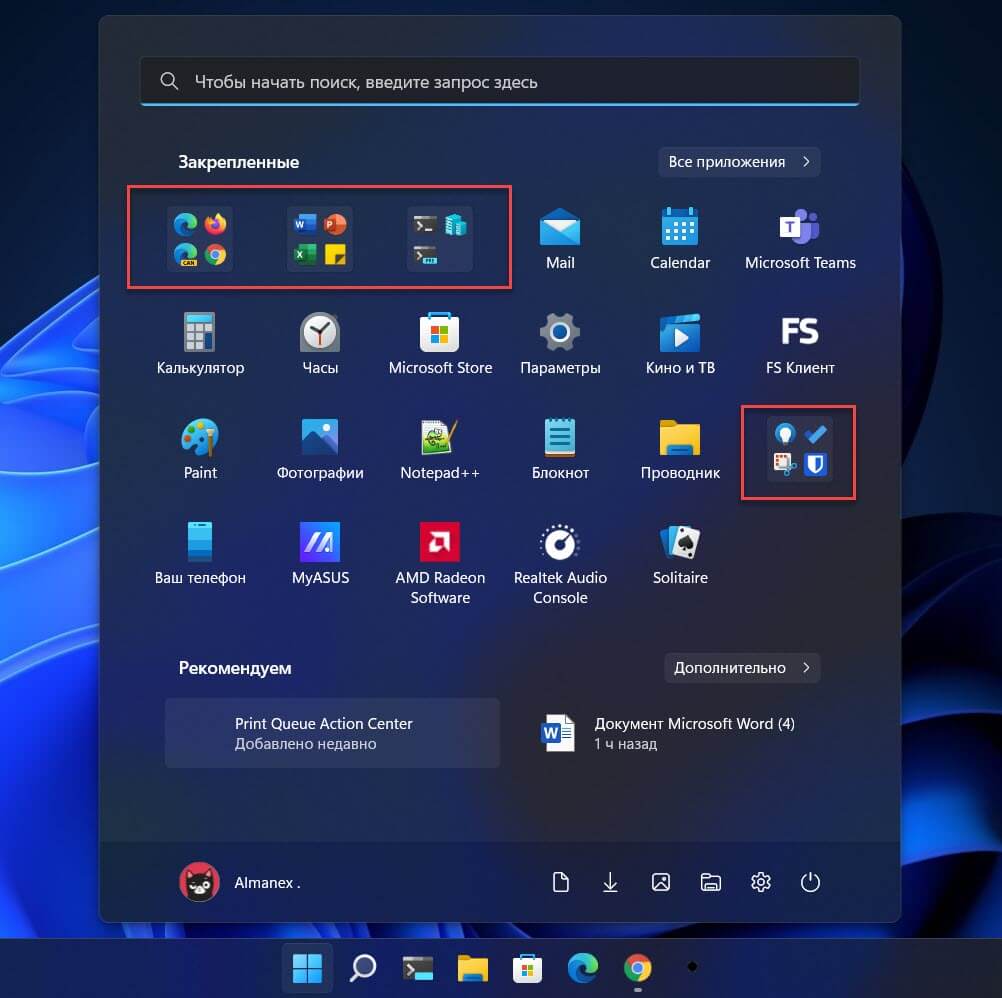Screen dimensions: 1002x998
Task: Open Ваш телефон app
Action: [x=200, y=552]
